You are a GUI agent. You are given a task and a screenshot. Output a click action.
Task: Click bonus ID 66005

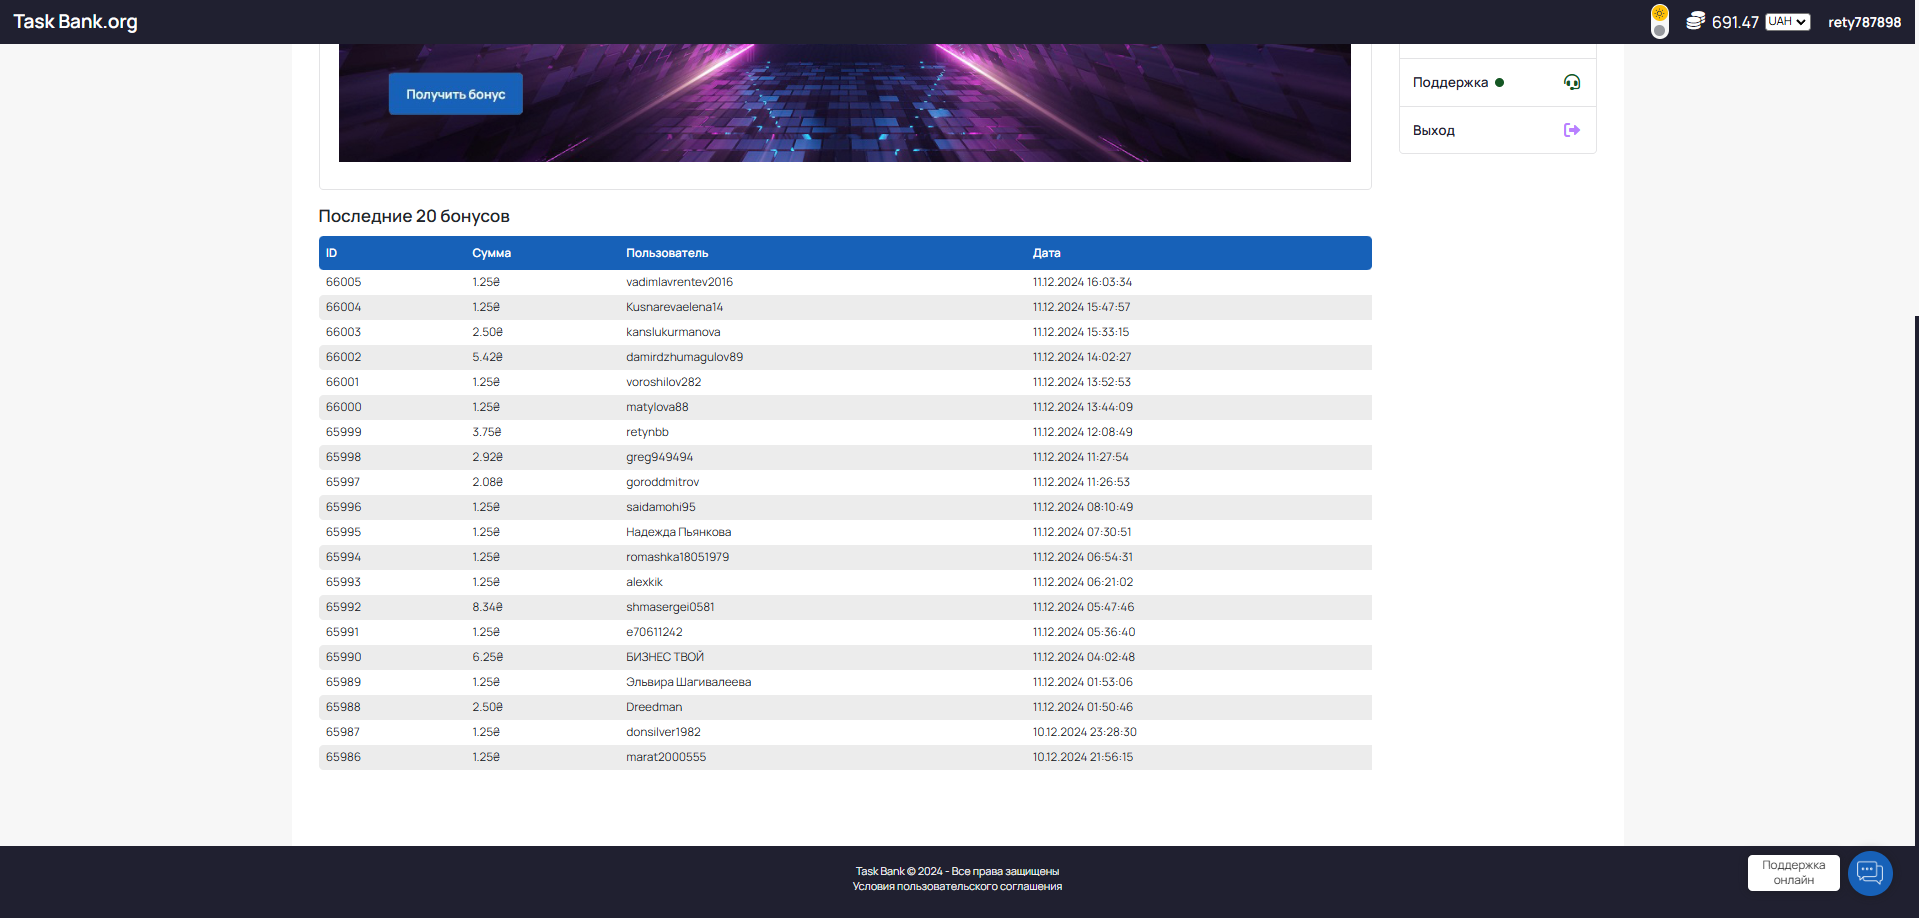(x=343, y=282)
